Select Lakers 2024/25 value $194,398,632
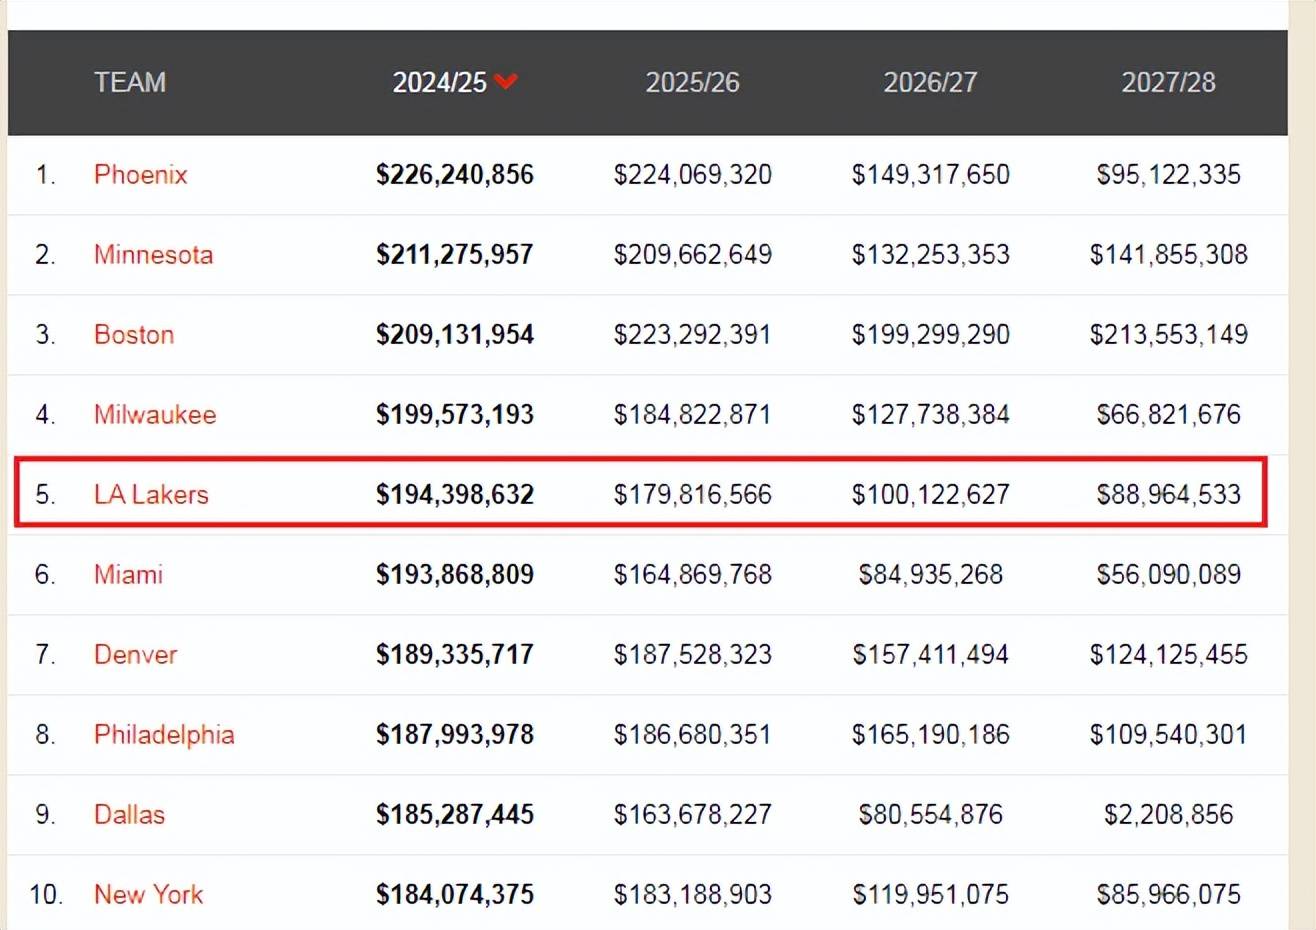This screenshot has height=930, width=1316. (455, 495)
